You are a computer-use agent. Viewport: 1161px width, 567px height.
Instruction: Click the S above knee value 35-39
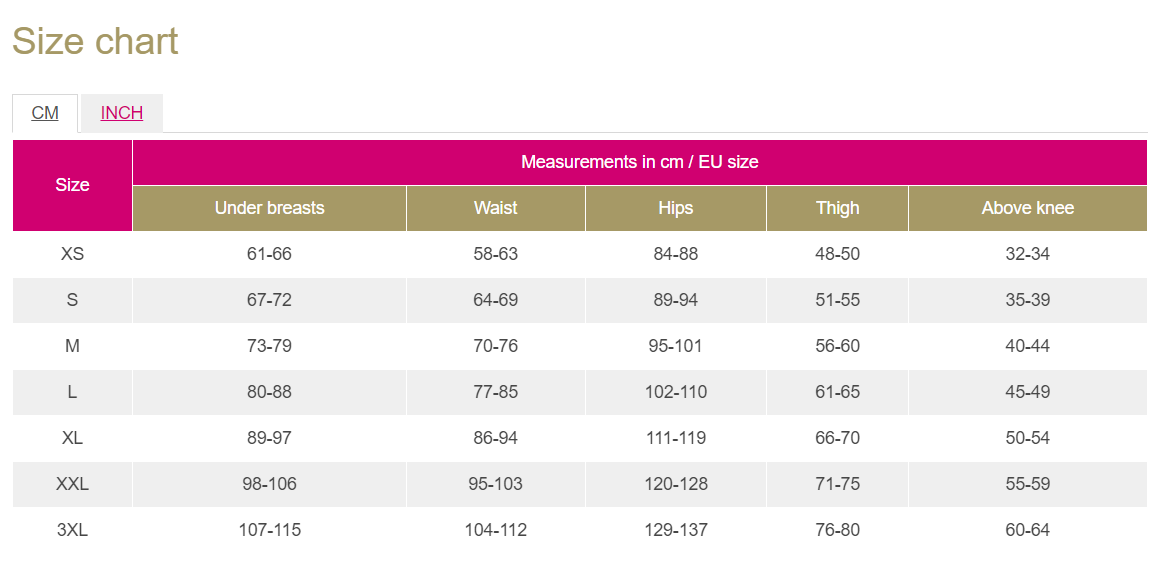tap(1028, 300)
